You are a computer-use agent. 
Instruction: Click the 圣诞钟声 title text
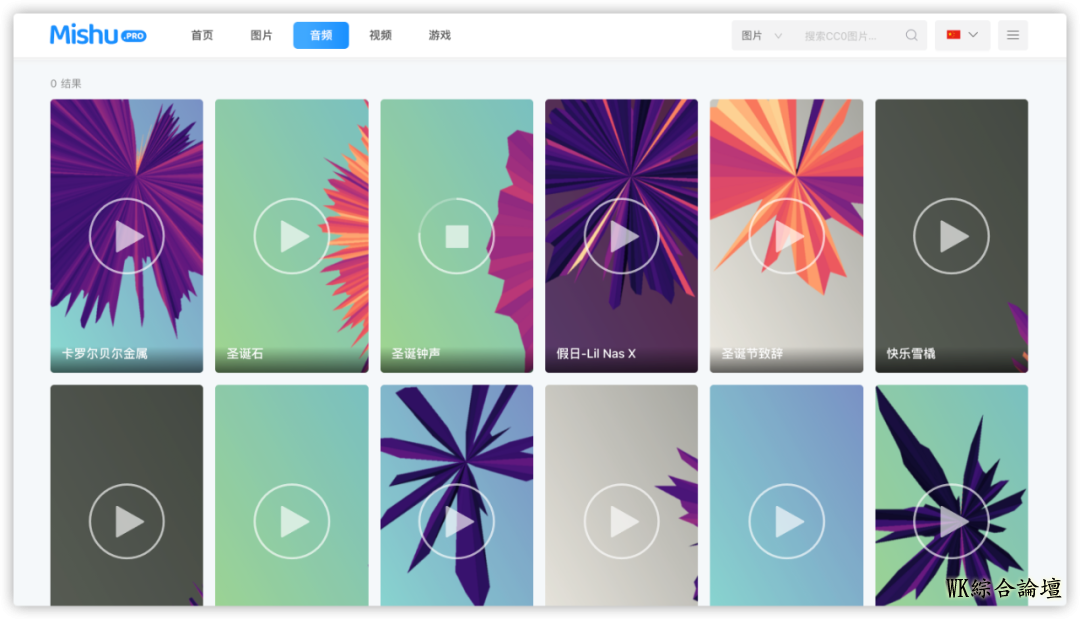click(x=416, y=353)
